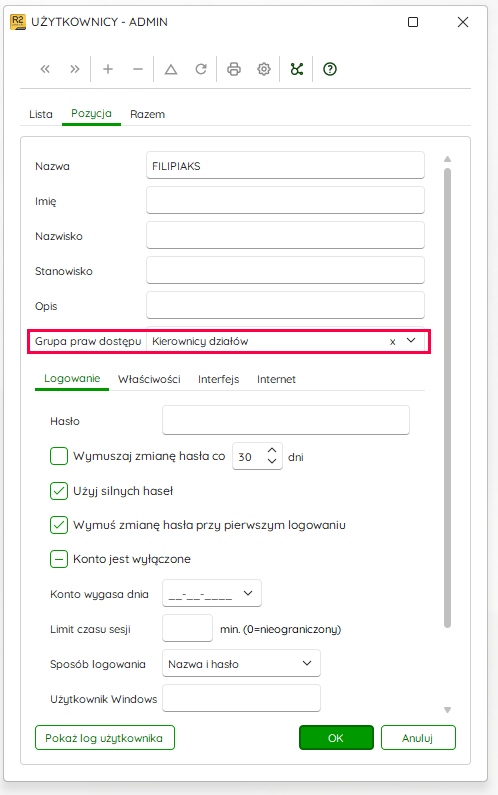Click the Limit czasu sesji field
498x795 pixels.
click(188, 628)
